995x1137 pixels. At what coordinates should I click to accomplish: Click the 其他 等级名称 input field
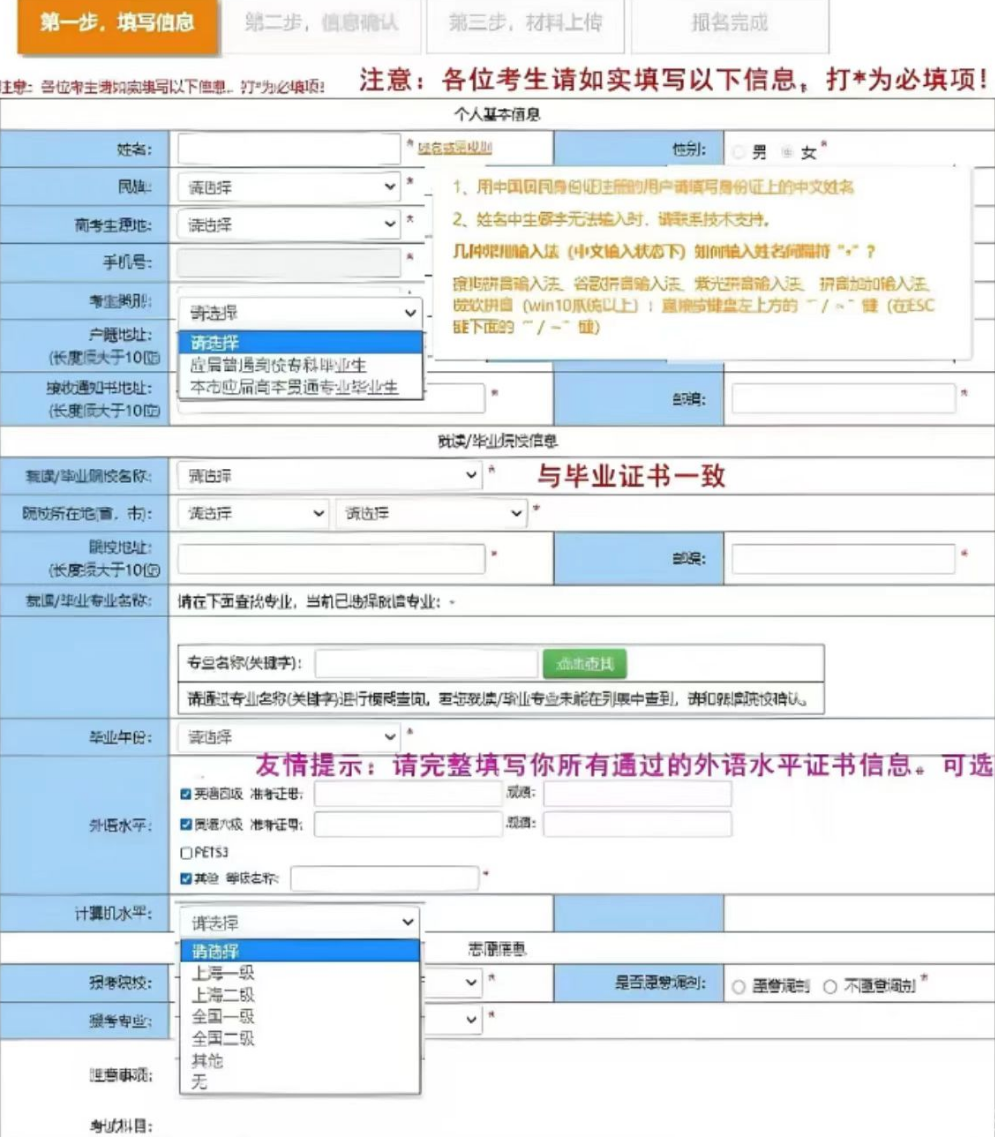click(x=385, y=879)
